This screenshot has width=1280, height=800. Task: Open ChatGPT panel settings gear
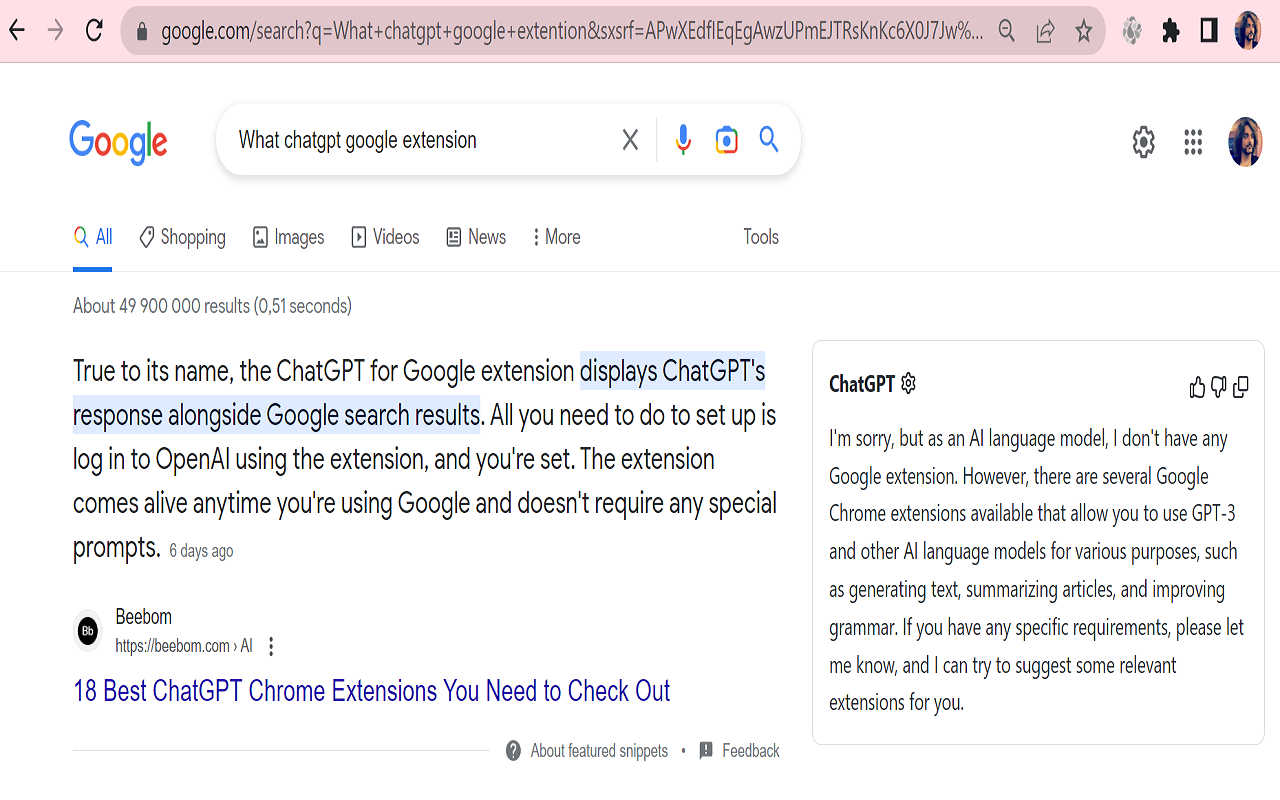[908, 383]
